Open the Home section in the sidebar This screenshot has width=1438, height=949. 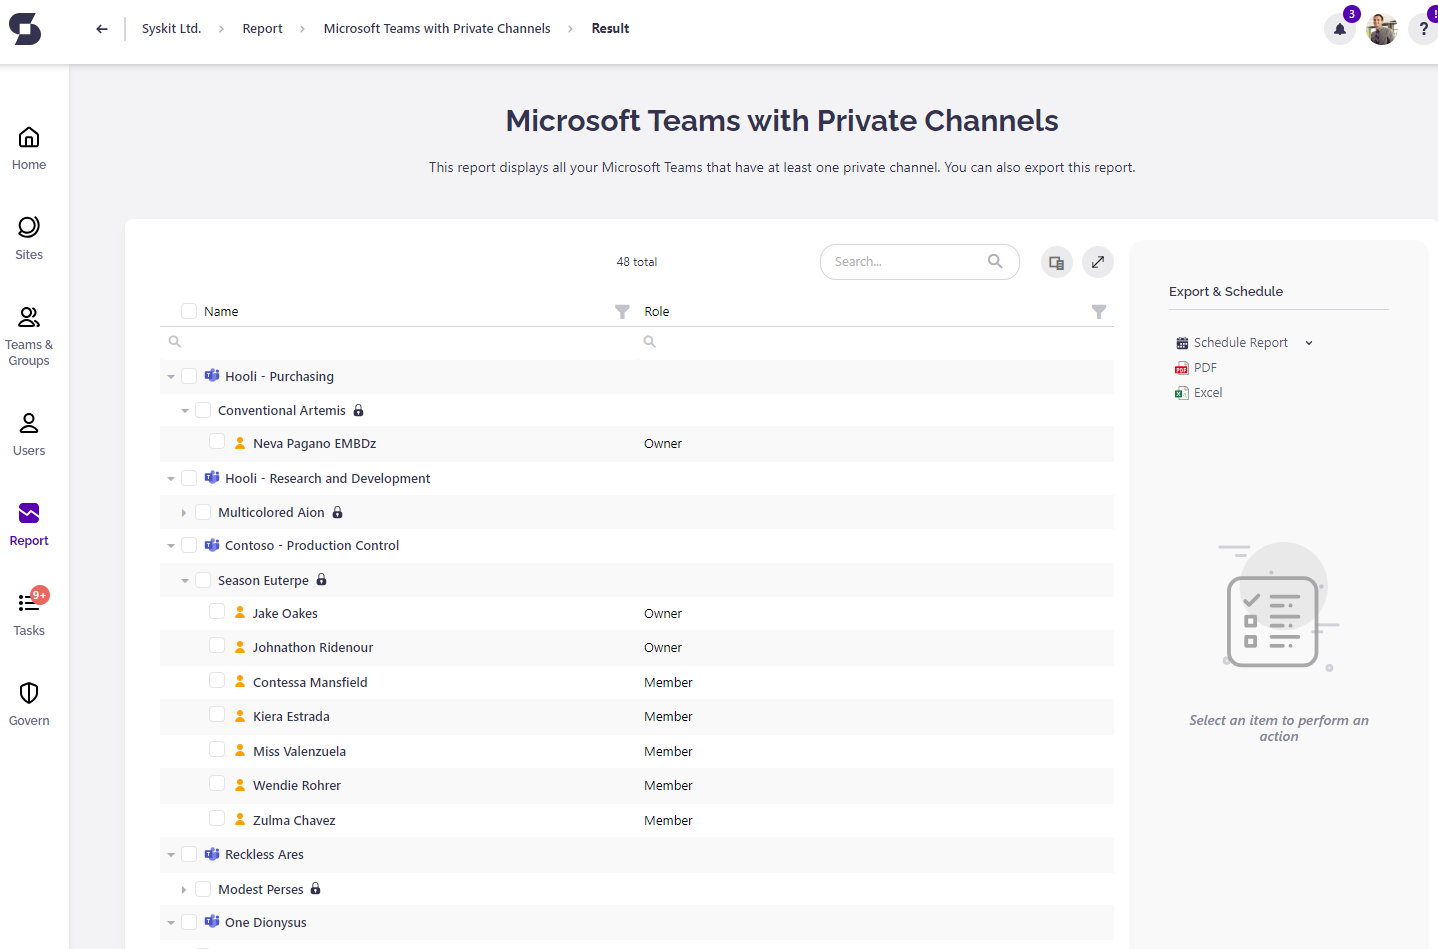[28, 148]
